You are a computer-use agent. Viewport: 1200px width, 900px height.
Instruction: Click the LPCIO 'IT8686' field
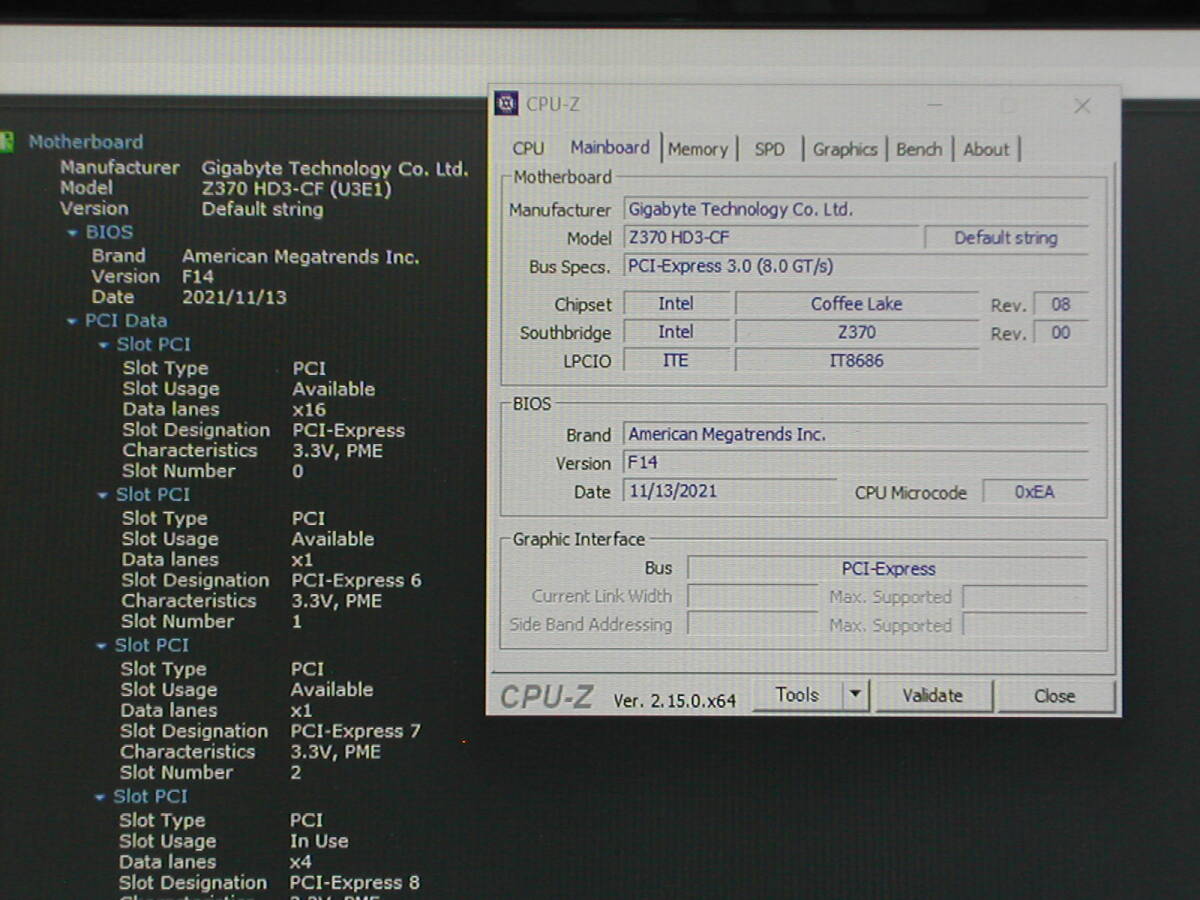857,360
